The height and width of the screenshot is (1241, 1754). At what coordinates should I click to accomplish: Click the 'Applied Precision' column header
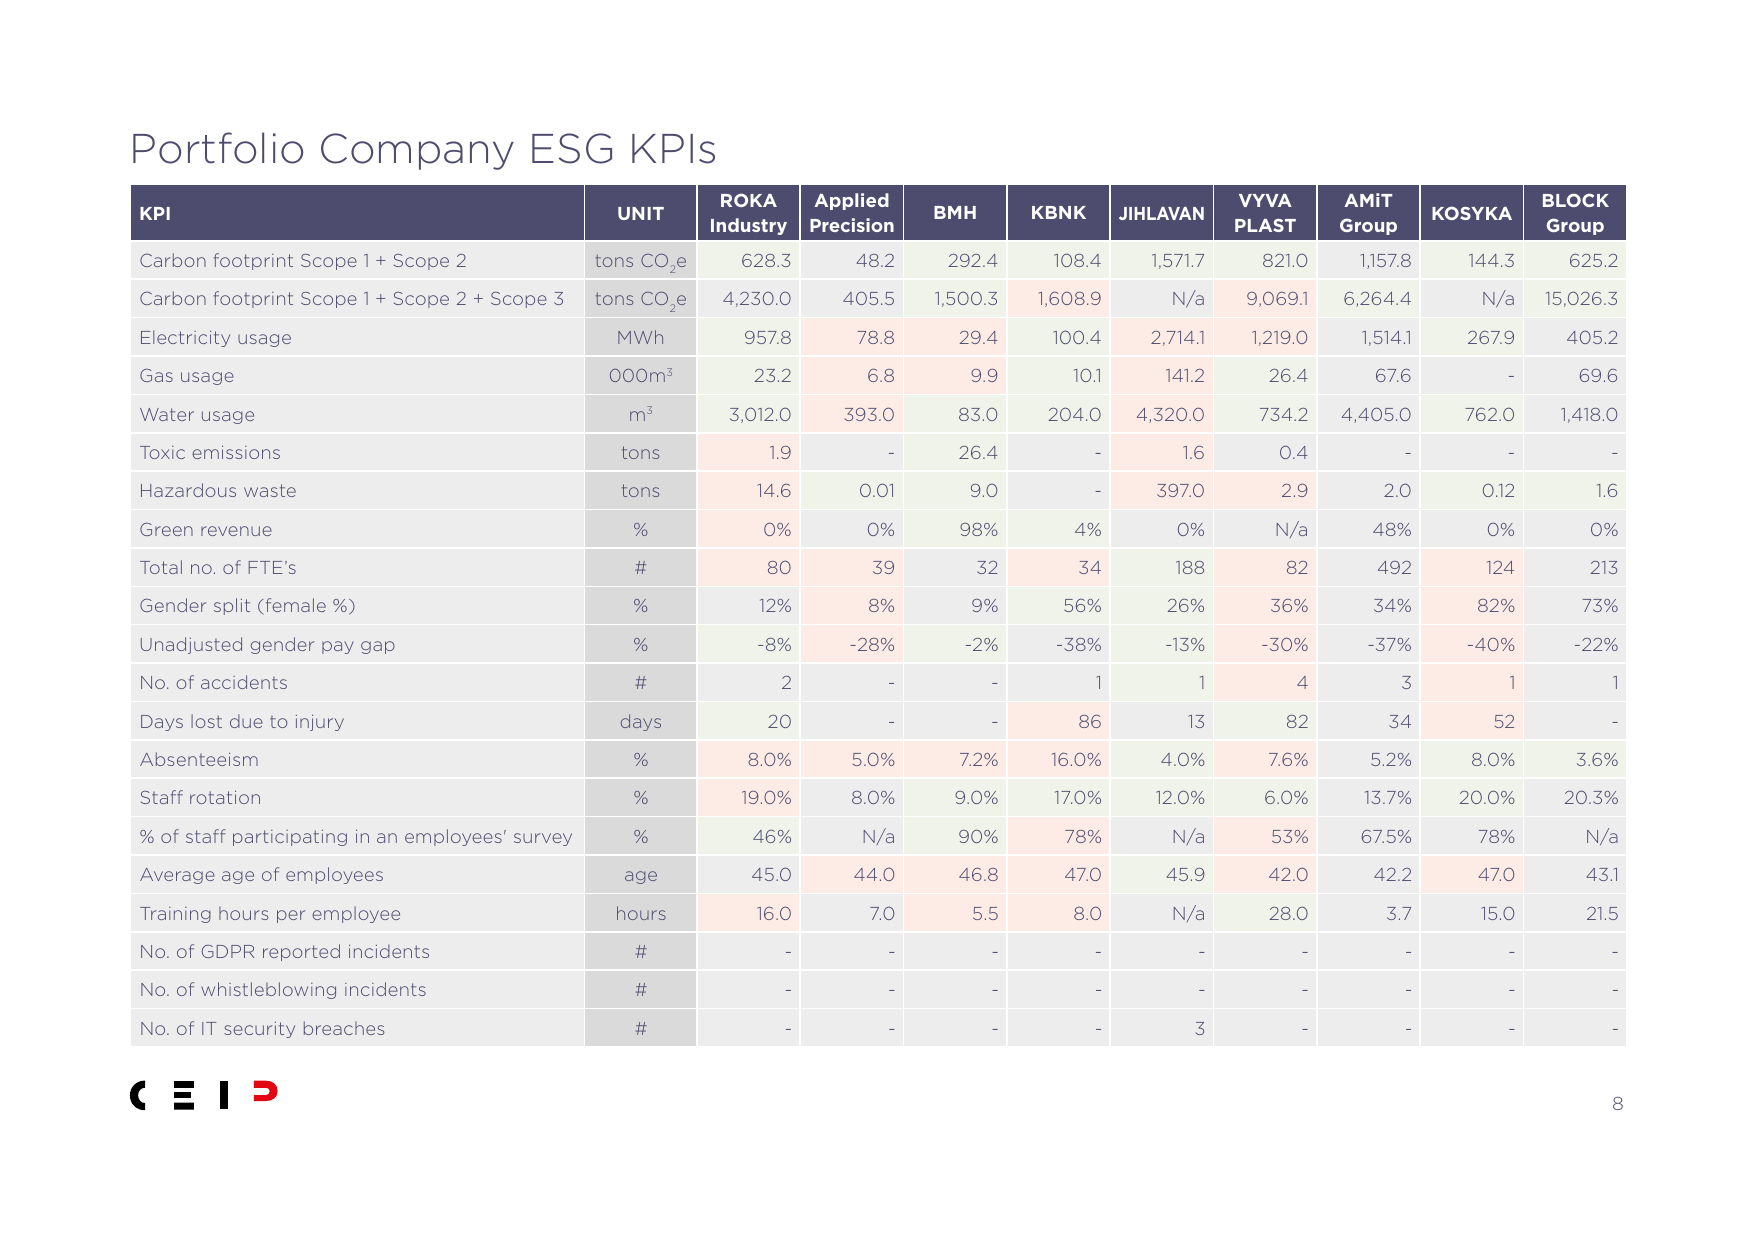[852, 213]
